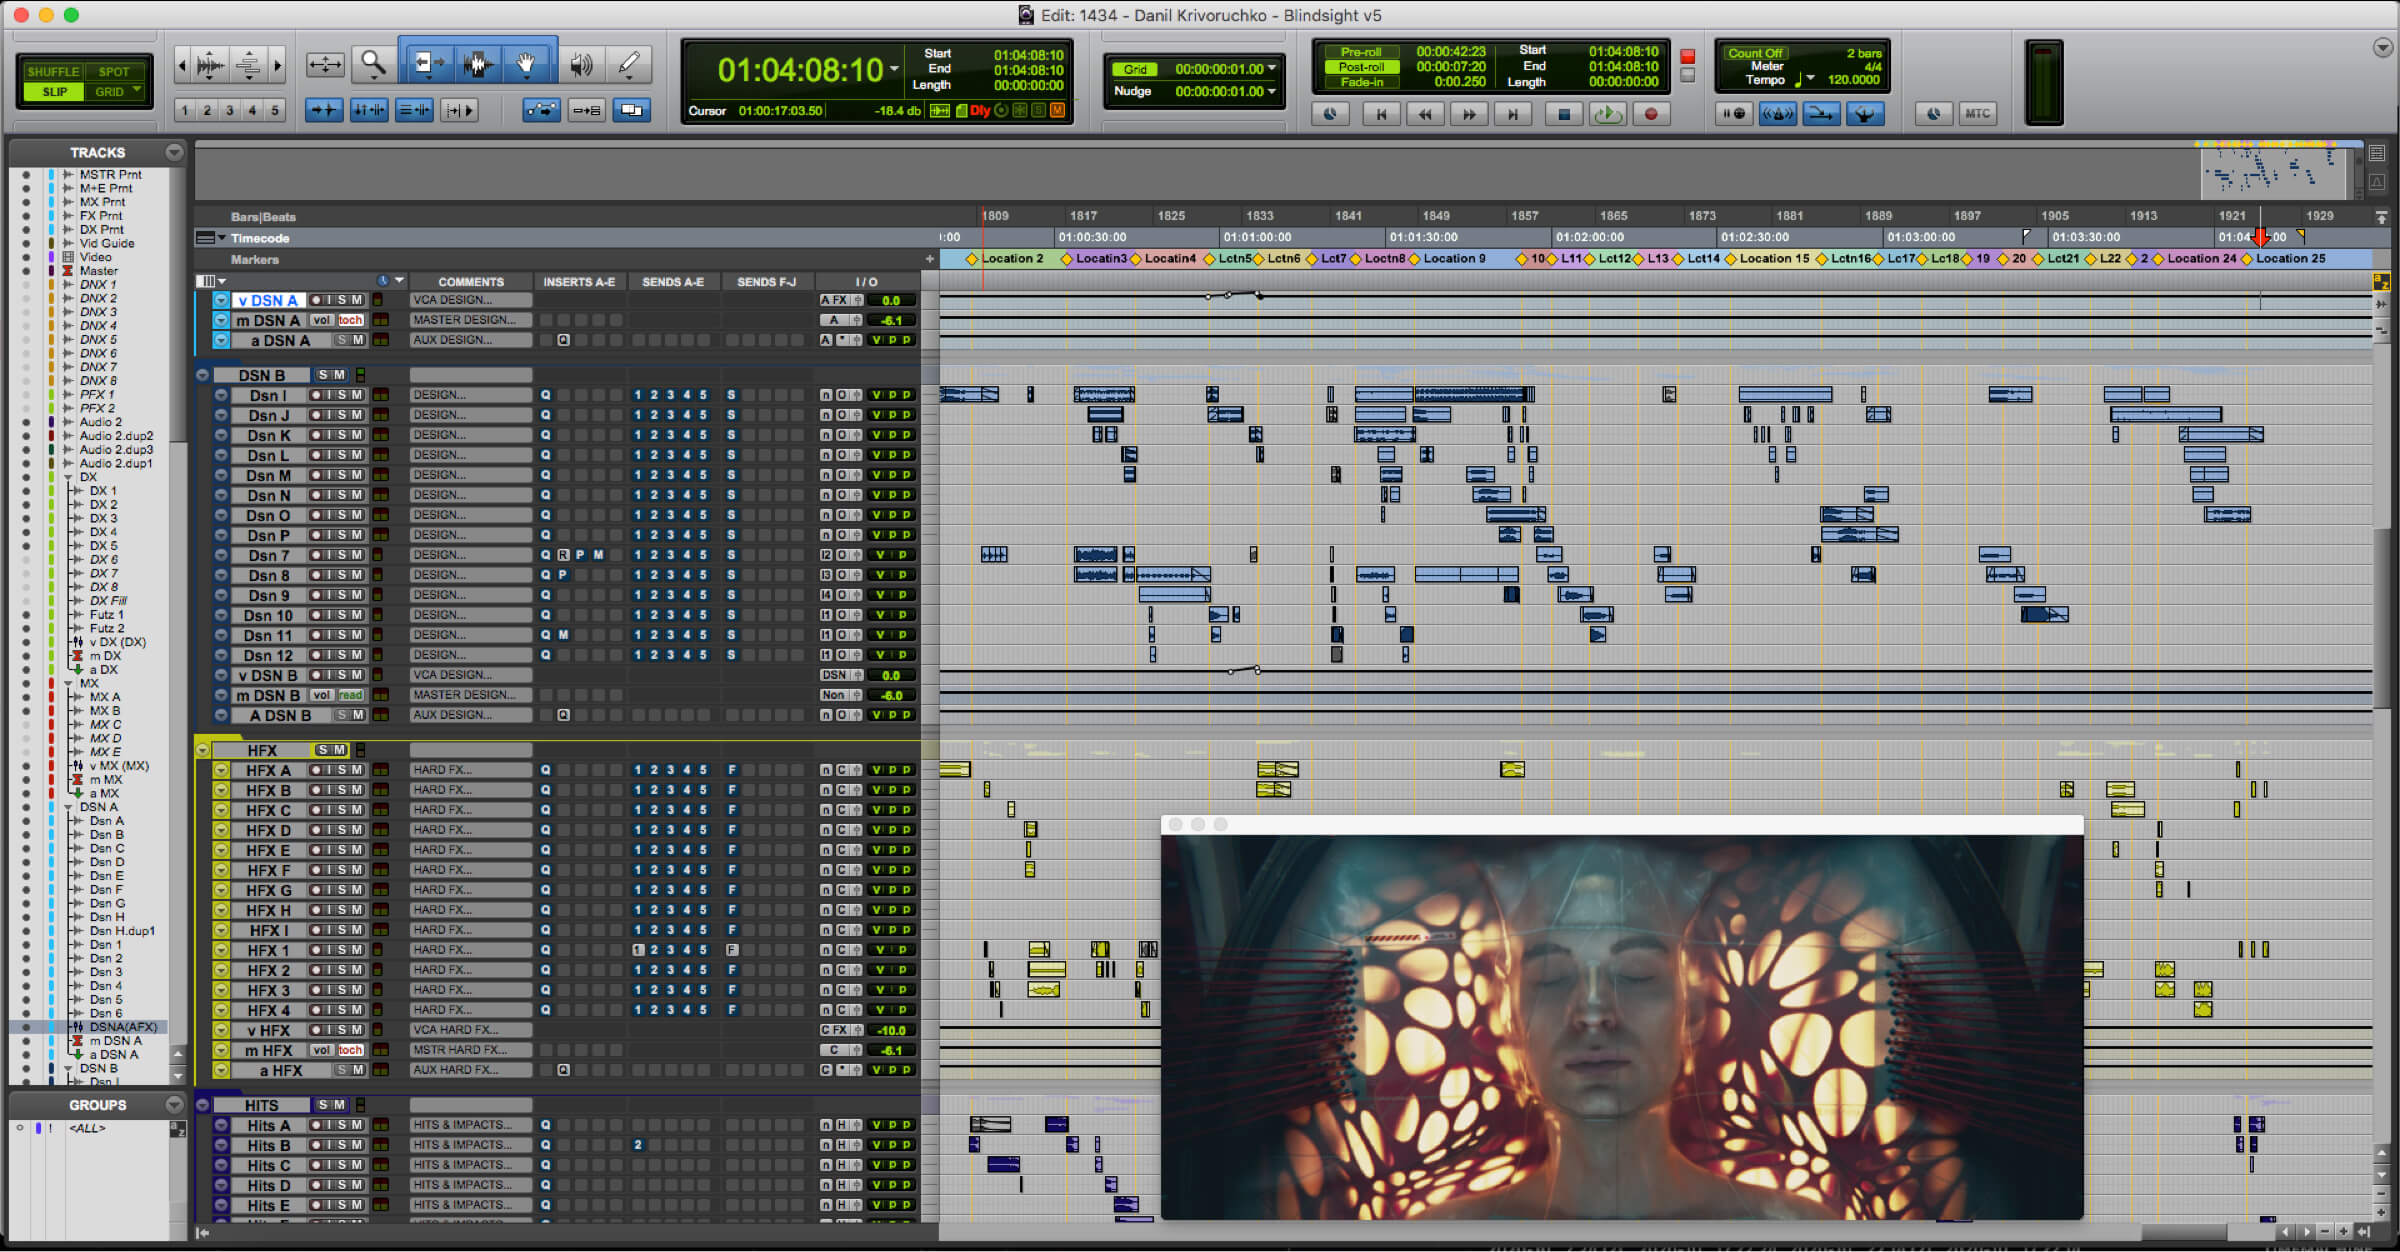
Task: Select DSNA(AFX) in the track list
Action: (x=123, y=1027)
